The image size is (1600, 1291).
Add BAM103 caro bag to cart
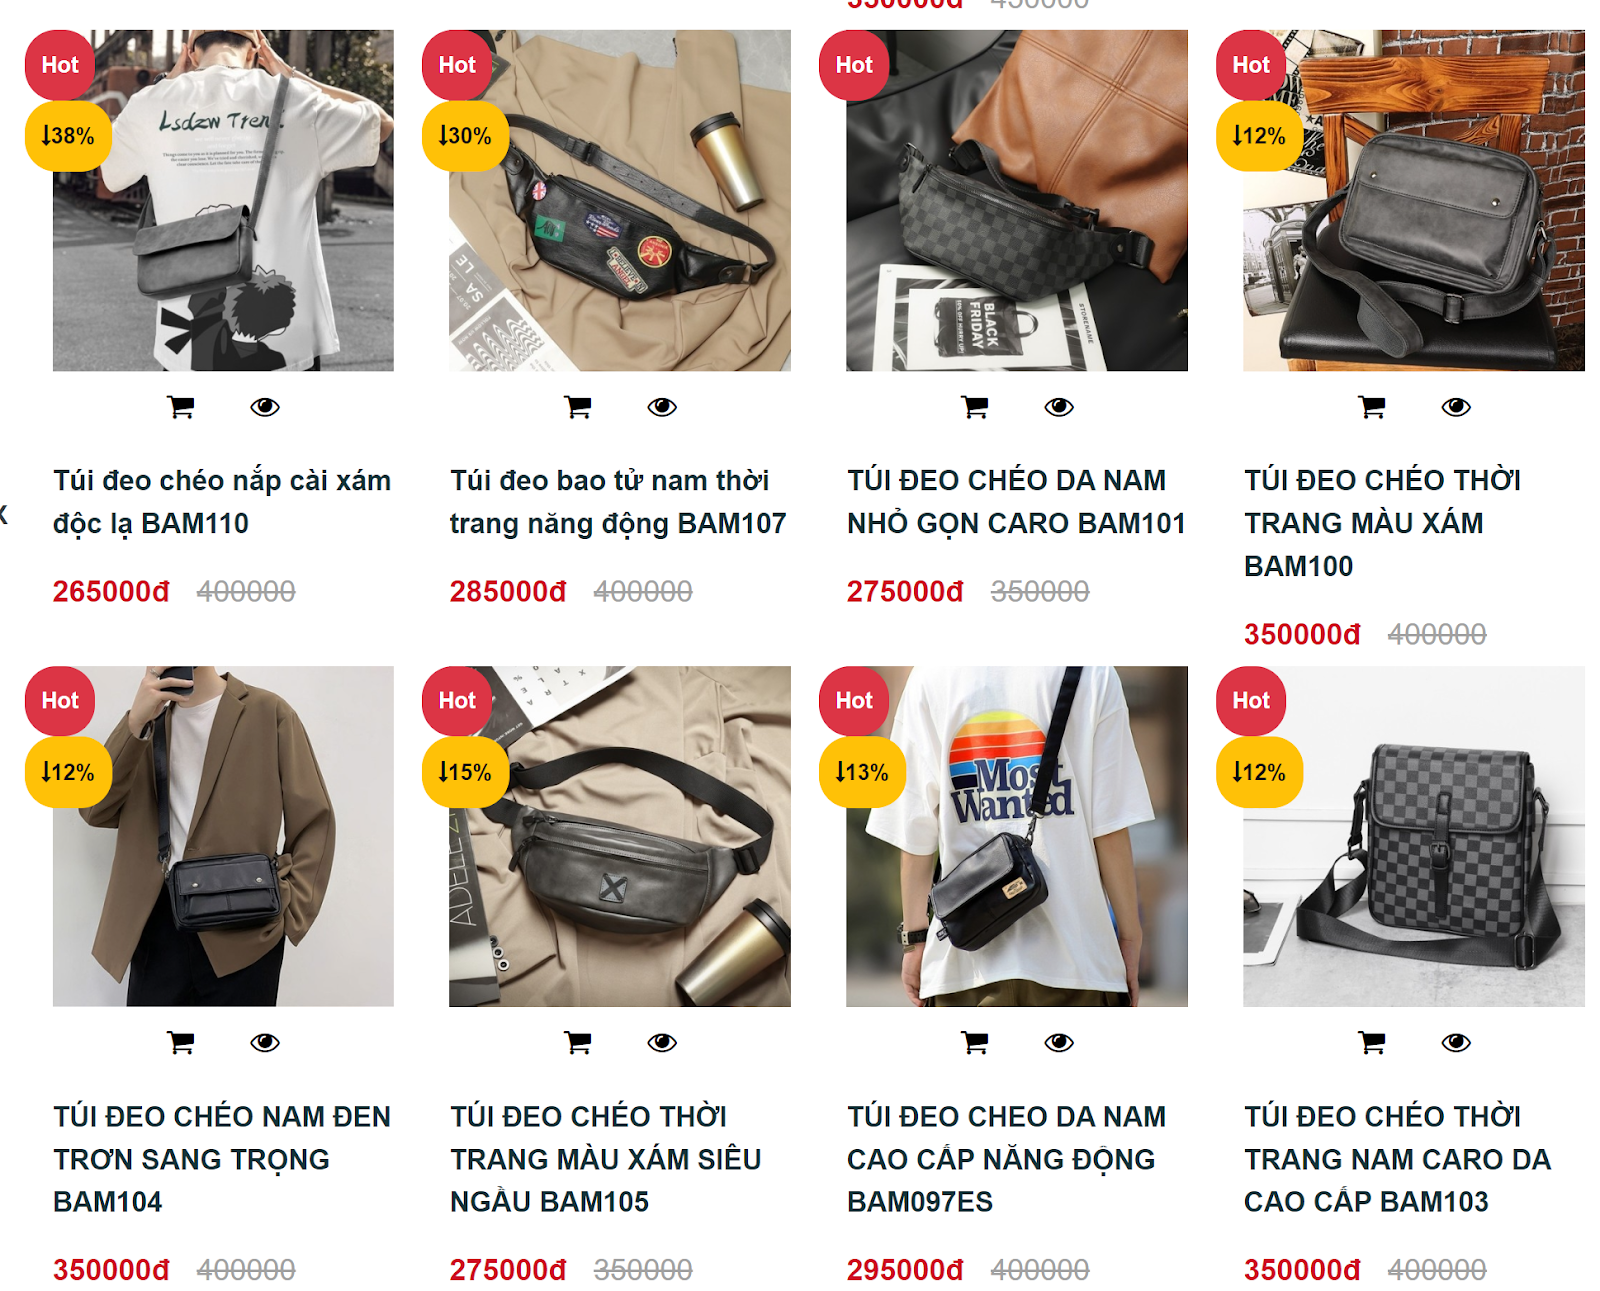pos(1372,1043)
